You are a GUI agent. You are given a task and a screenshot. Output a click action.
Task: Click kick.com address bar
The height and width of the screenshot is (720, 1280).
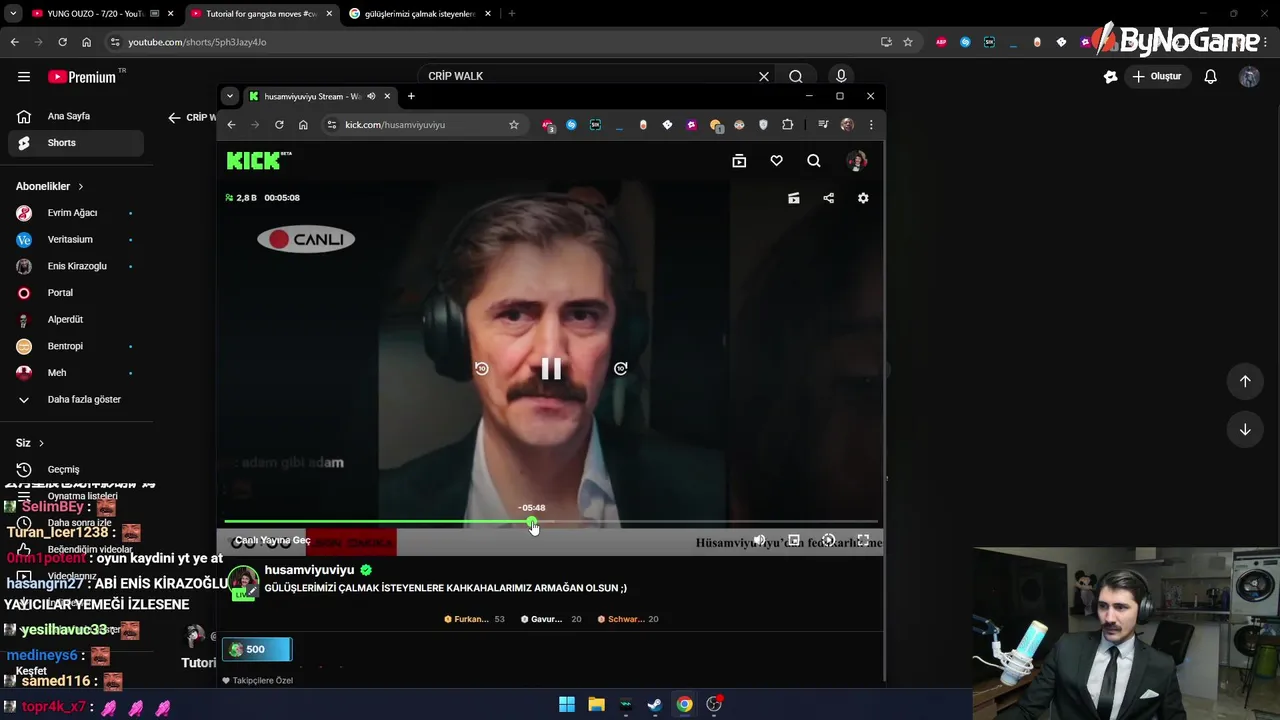[x=425, y=125]
